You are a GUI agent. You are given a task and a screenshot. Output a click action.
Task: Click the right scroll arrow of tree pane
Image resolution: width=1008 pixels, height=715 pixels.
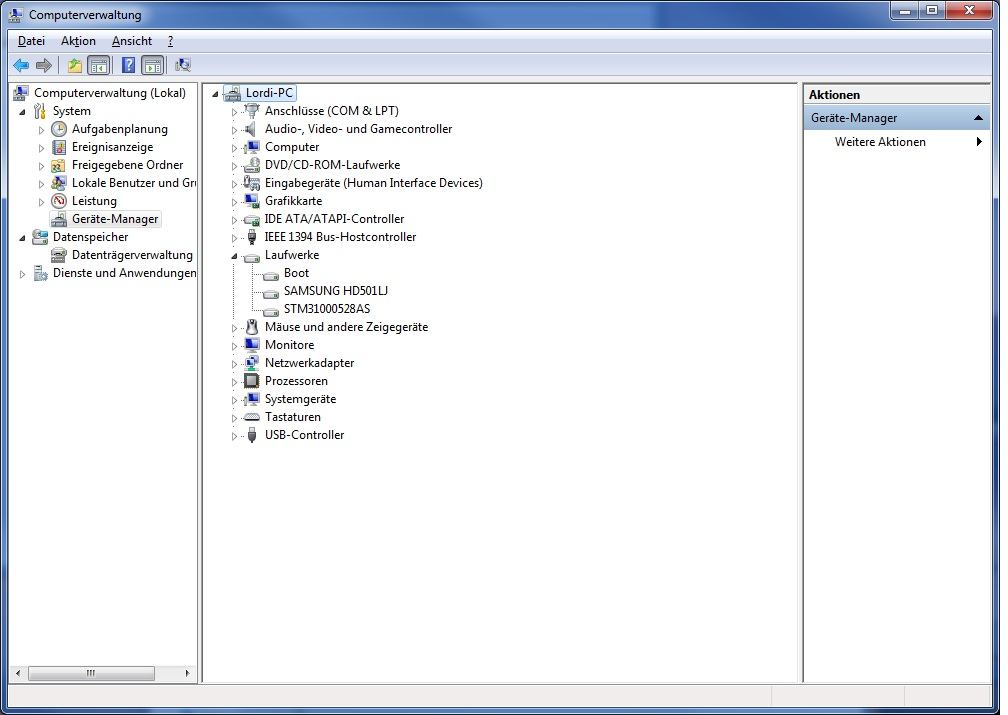[x=187, y=673]
